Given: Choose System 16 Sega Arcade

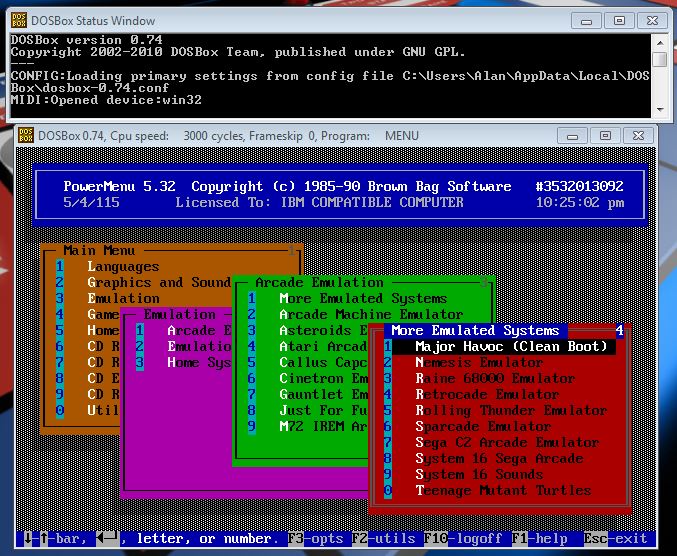Looking at the screenshot, I should tap(499, 458).
